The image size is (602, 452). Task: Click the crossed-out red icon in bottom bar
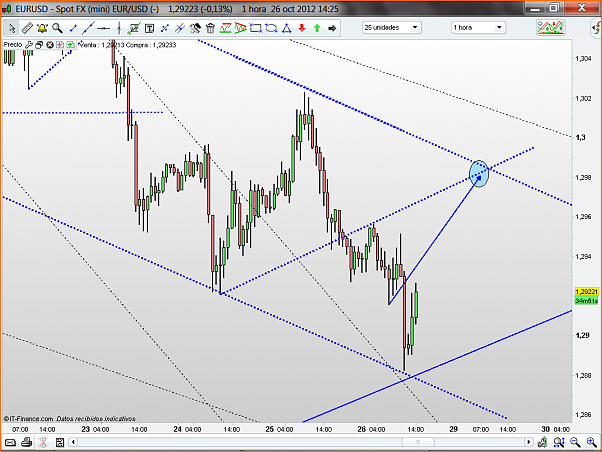(43, 442)
